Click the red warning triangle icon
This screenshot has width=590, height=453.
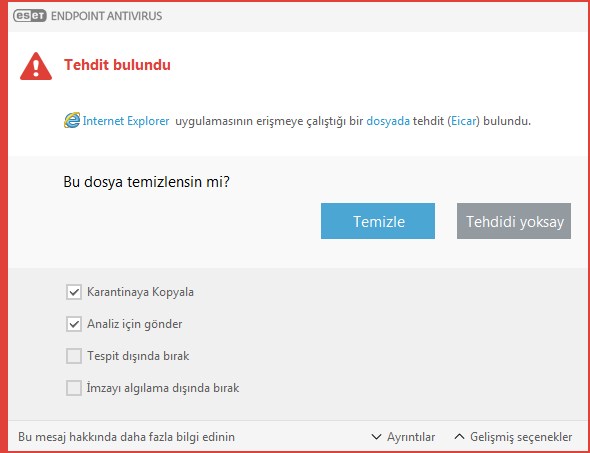pos(36,66)
